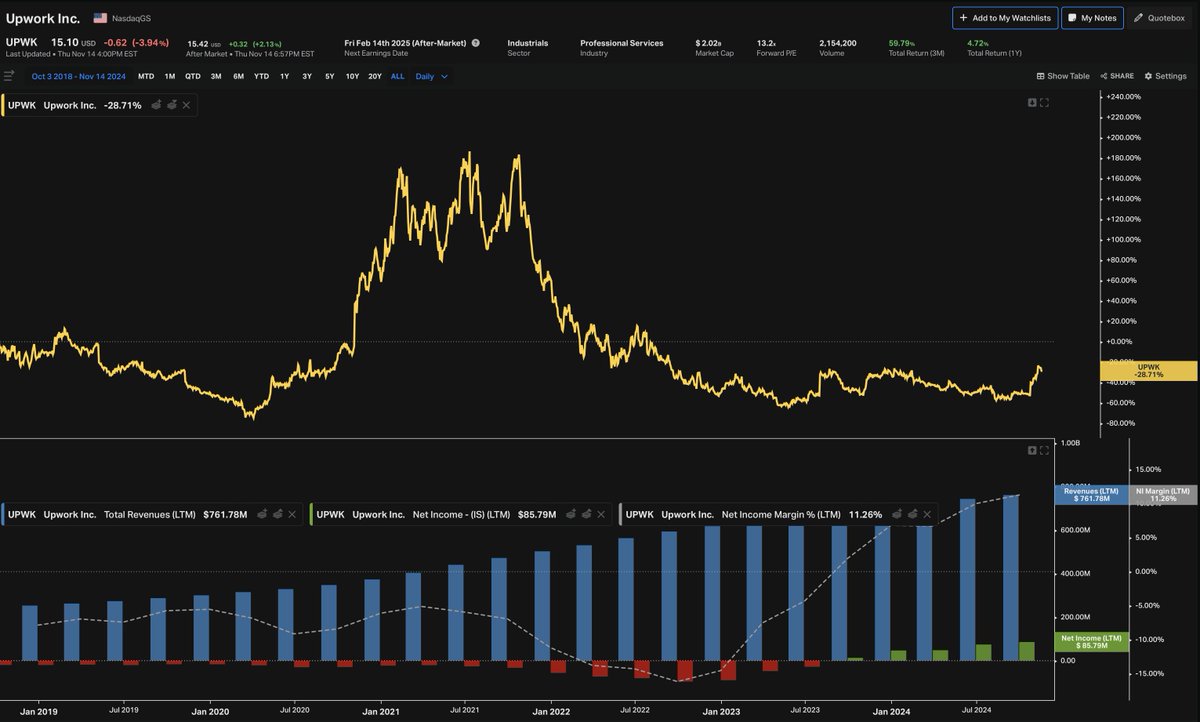Click the 2,154,200 Volume value
Viewport: 1200px width, 722px height.
tap(836, 43)
